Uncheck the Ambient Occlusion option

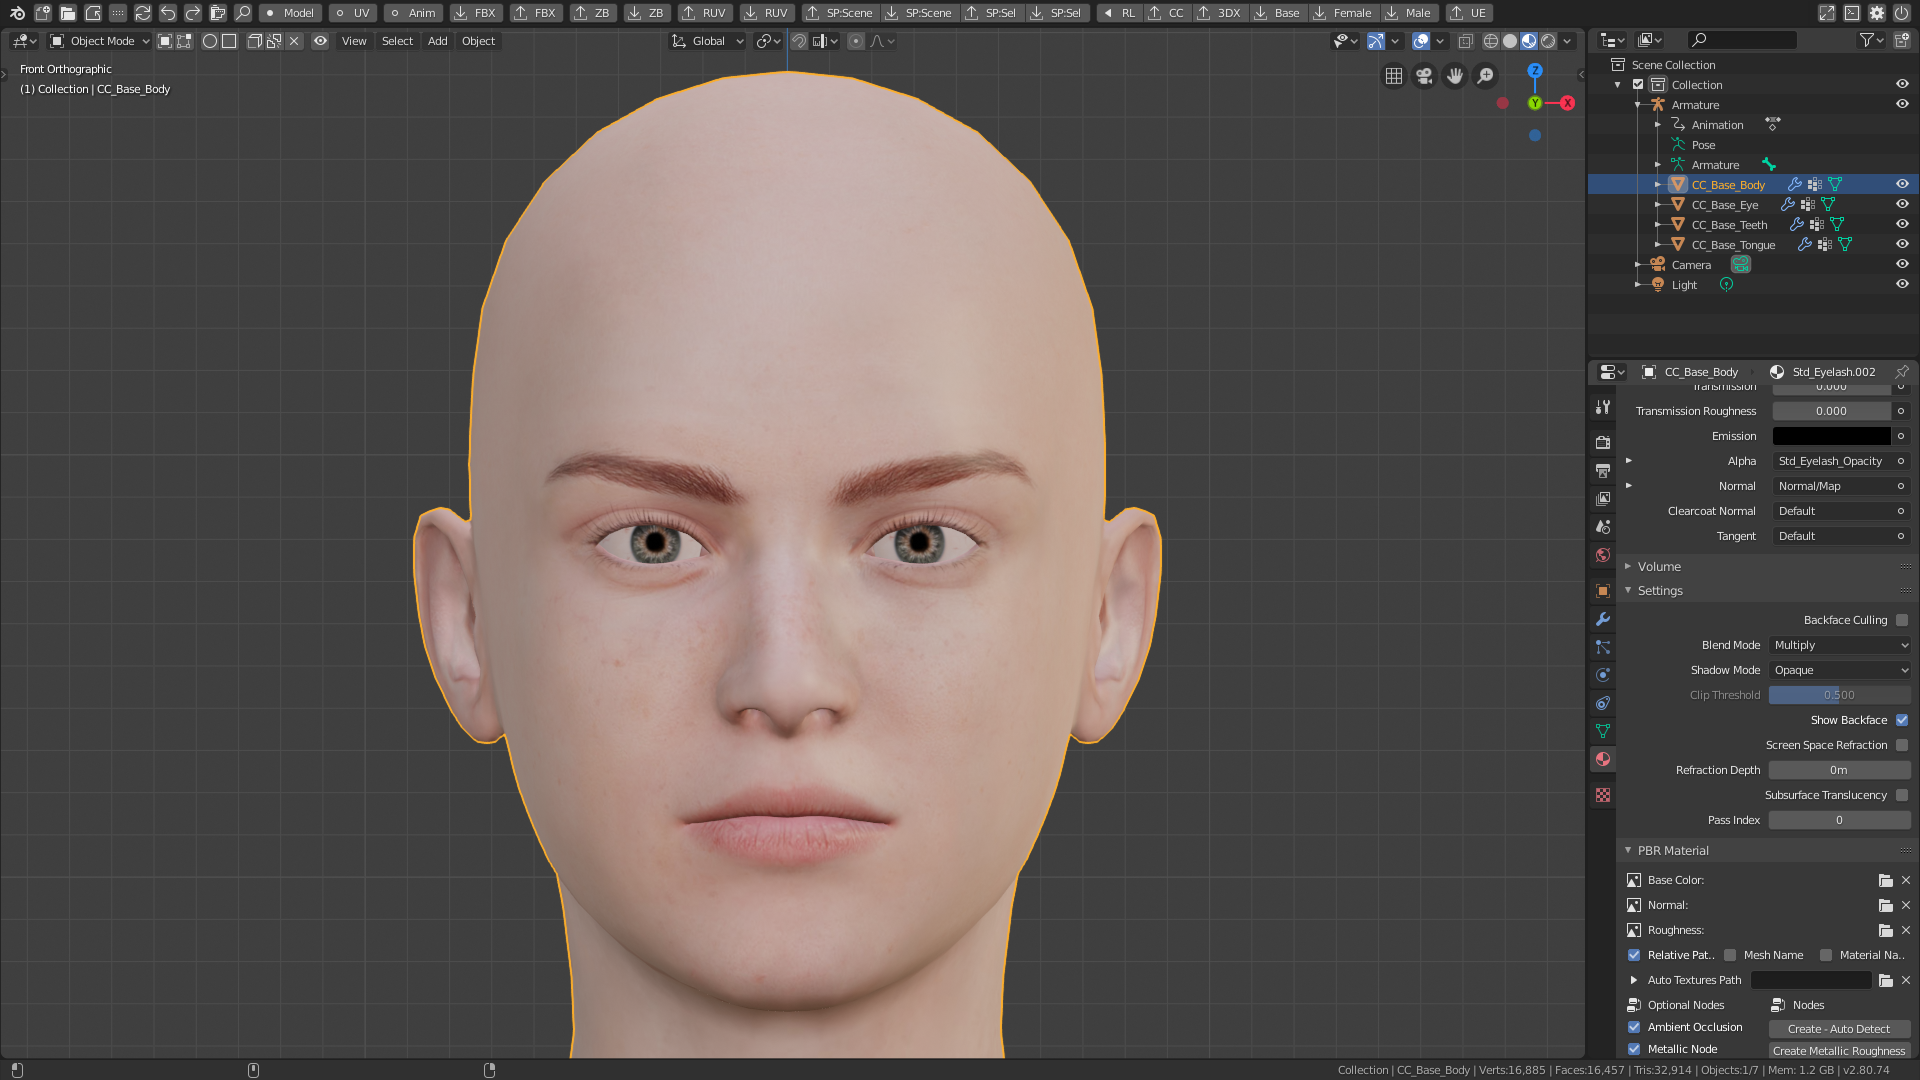(1634, 1027)
